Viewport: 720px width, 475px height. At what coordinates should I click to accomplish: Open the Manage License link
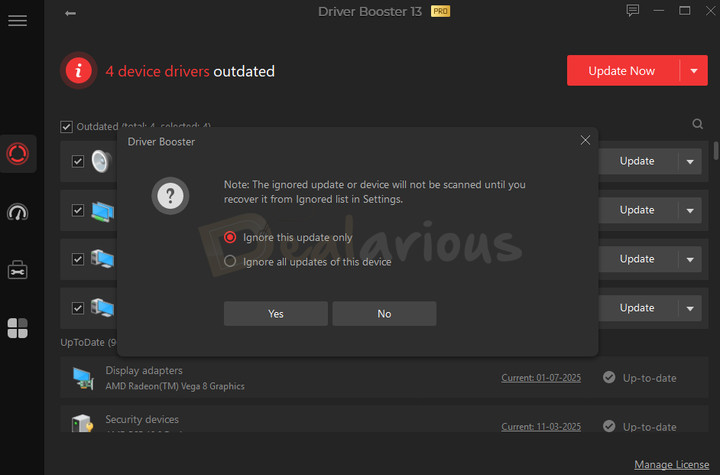pos(672,465)
